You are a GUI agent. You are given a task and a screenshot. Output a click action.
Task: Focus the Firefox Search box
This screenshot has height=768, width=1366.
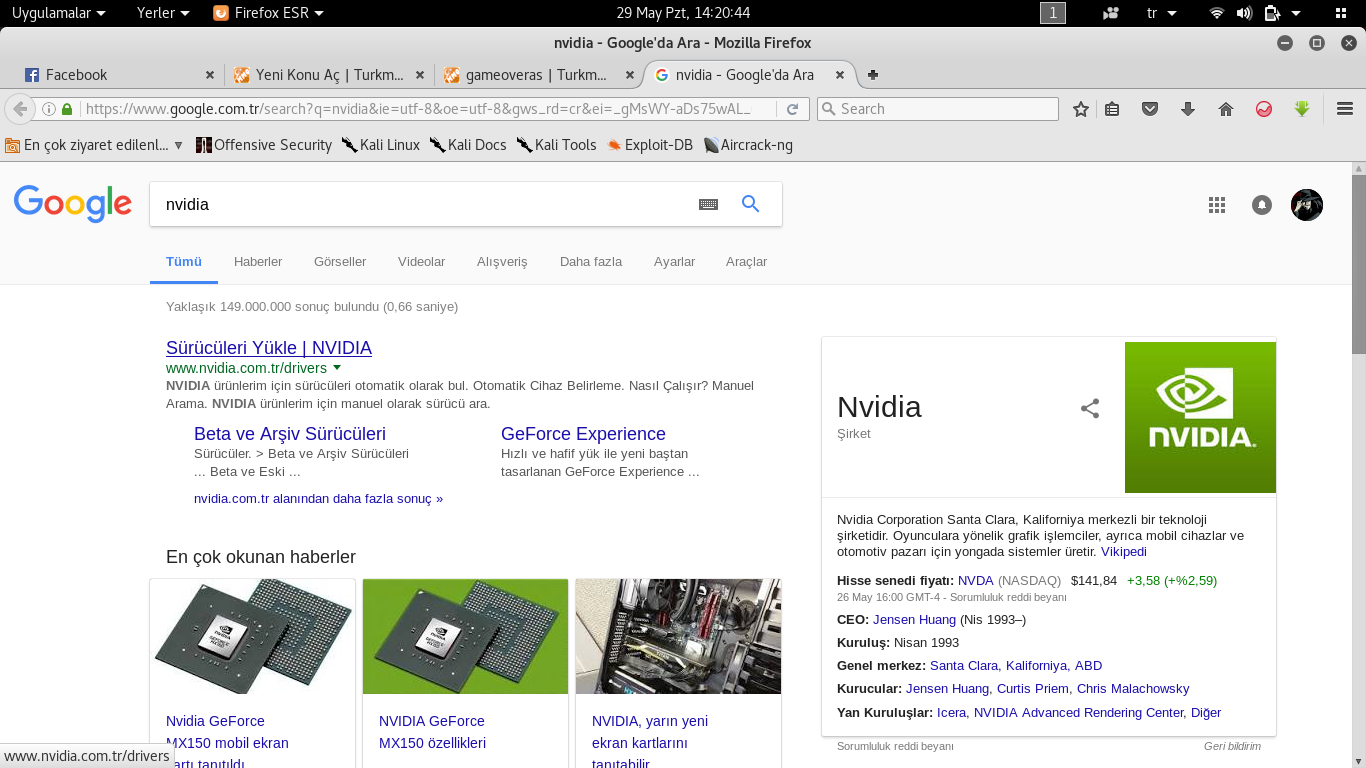tap(938, 109)
